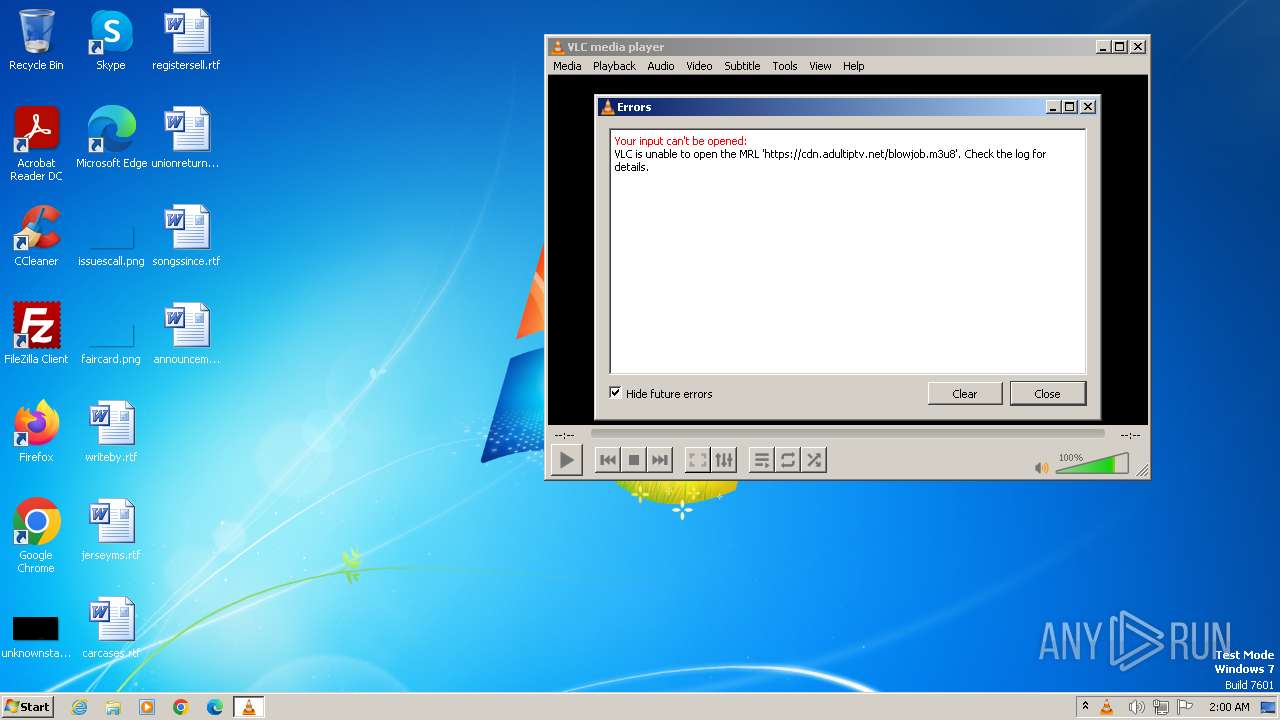
Task: Click the Close button in Errors
Action: coord(1048,394)
